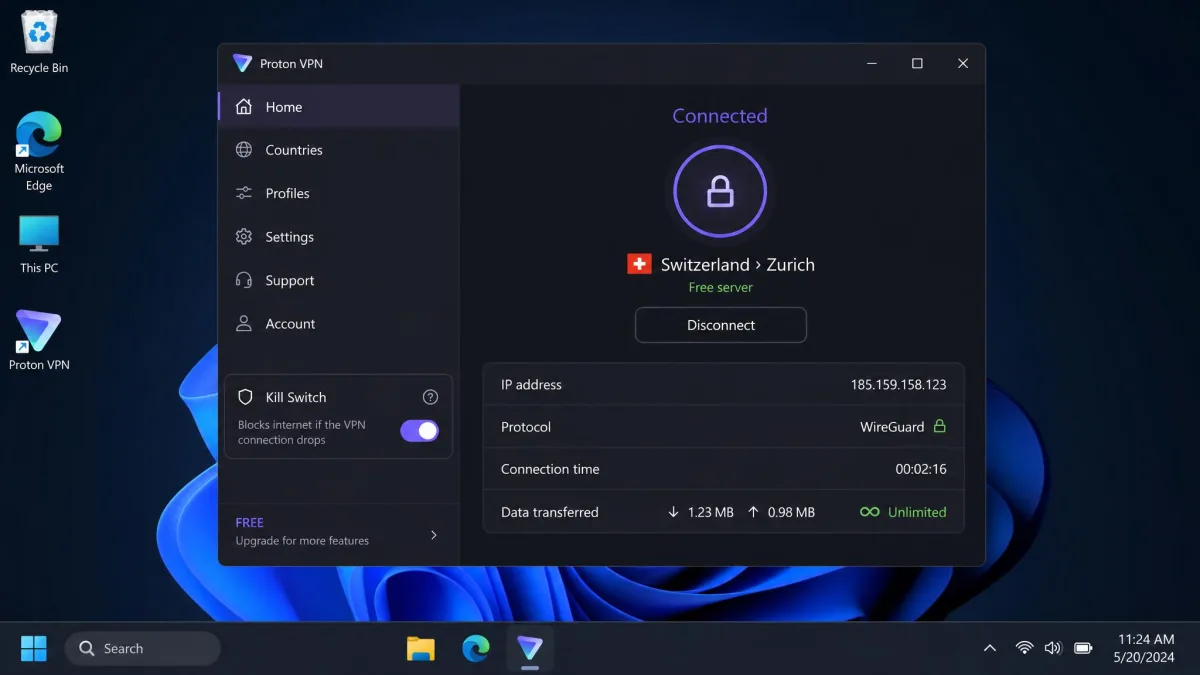Open the Wi-Fi network tray icon
The image size is (1200, 675).
pos(1024,648)
